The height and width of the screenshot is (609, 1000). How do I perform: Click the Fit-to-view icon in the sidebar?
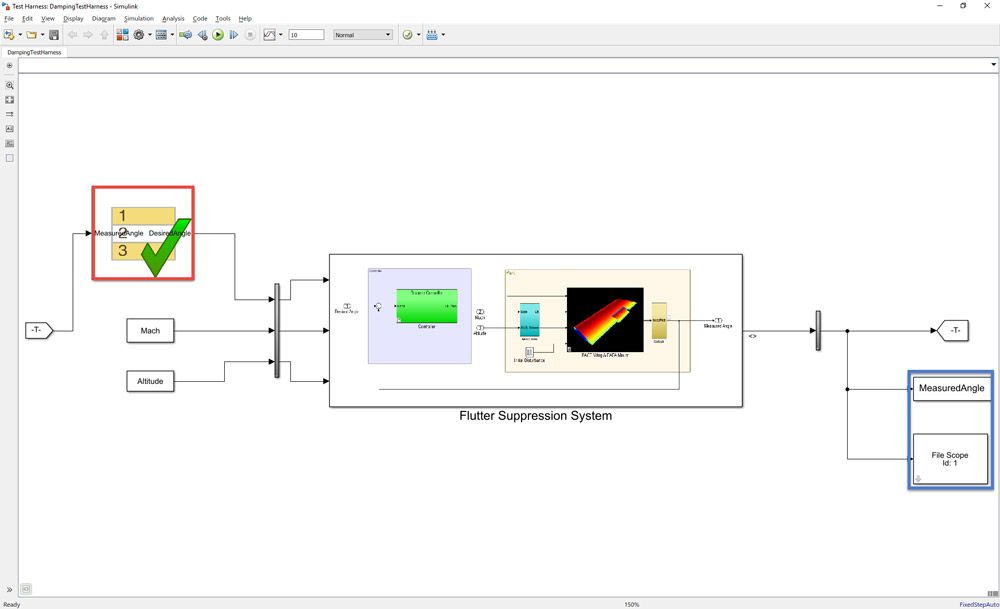point(9,100)
